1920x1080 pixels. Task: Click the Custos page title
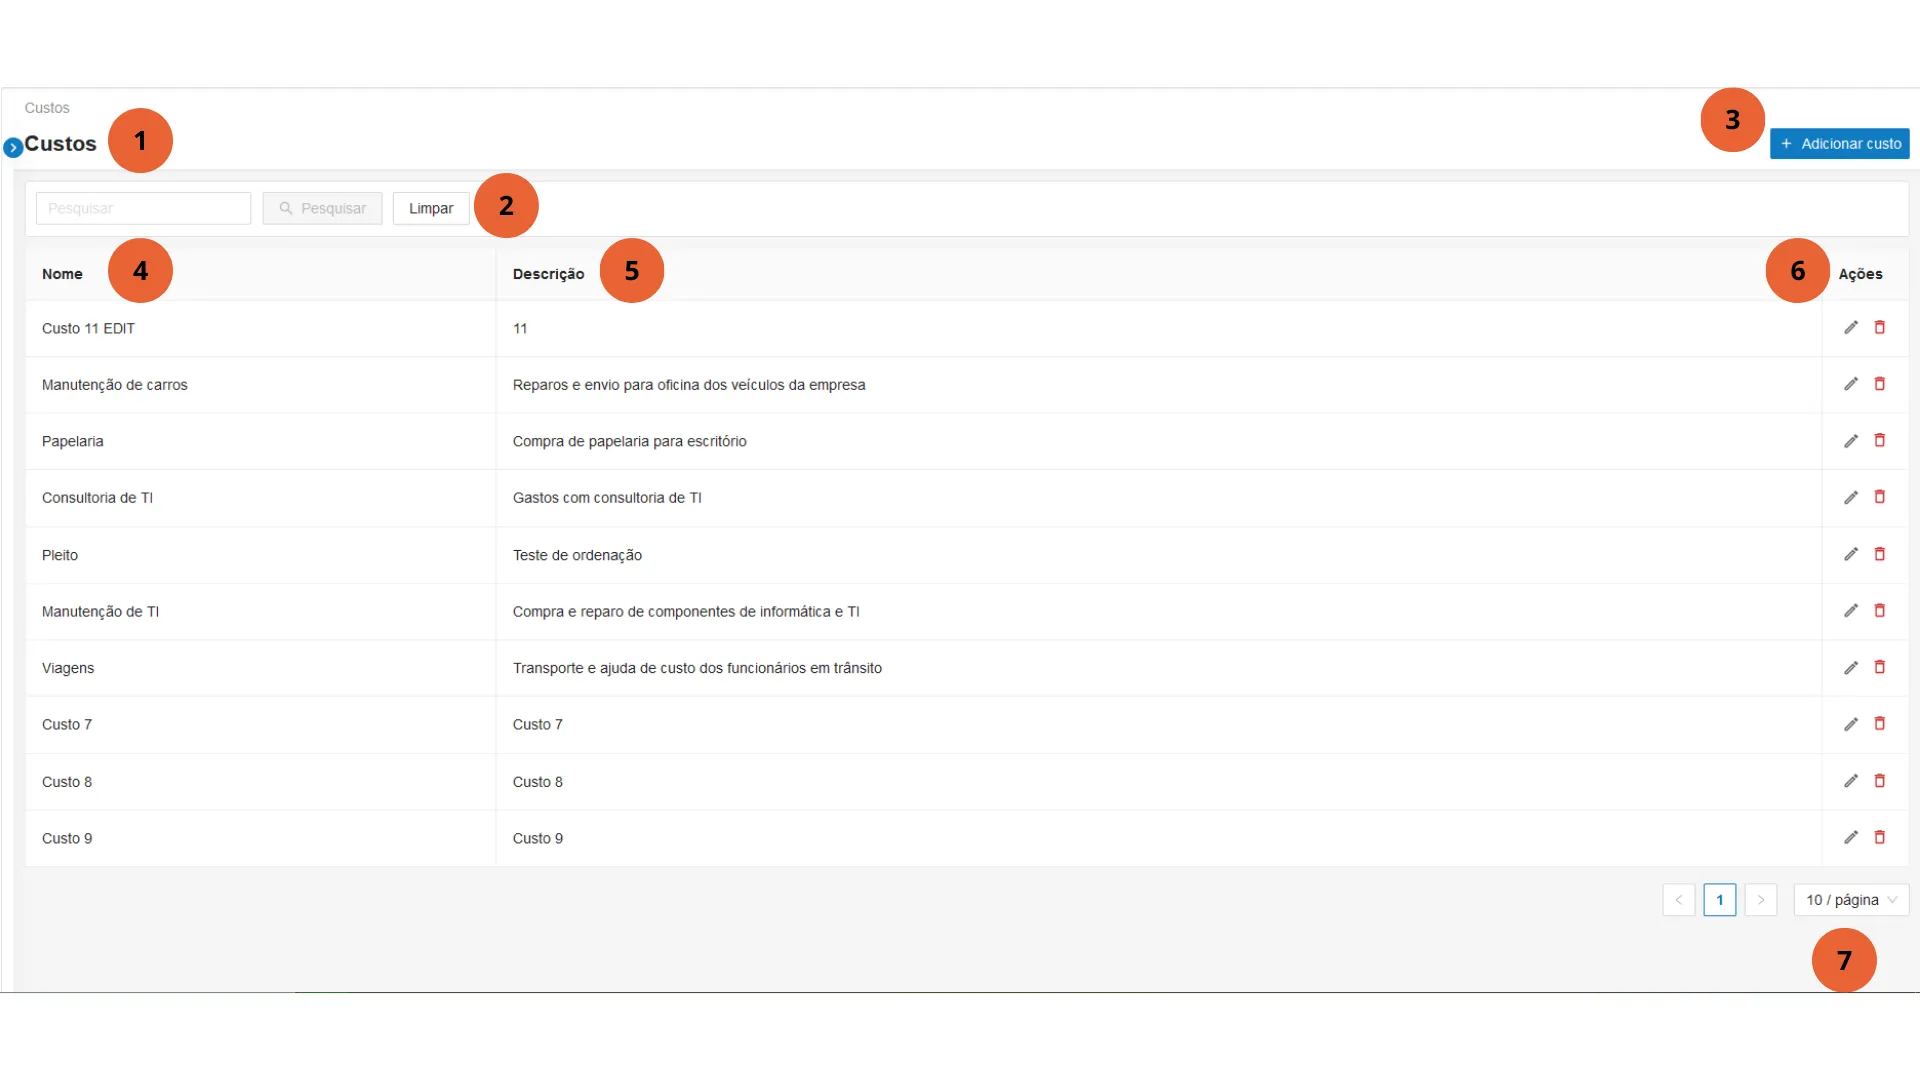(x=60, y=144)
